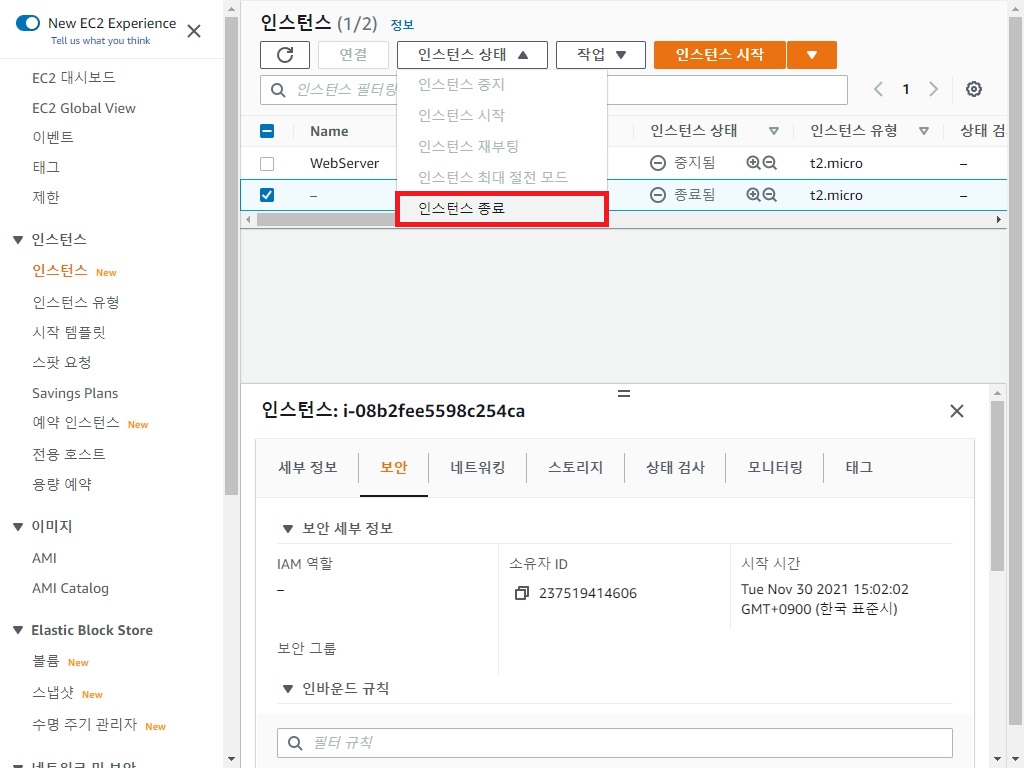Click the 연결 connect button
Screen dimensions: 1024x768
[x=353, y=55]
